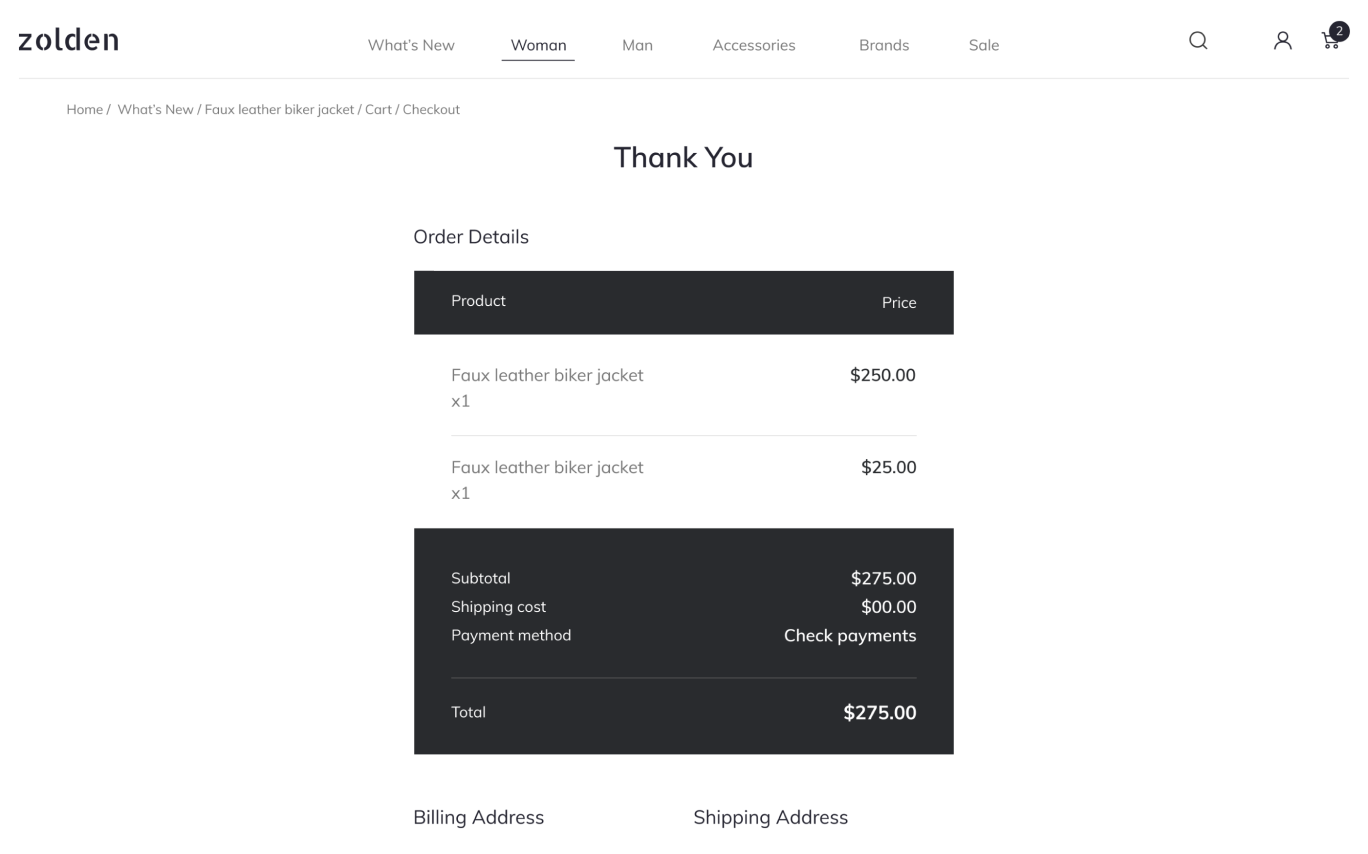
Task: Click the Check payments method text
Action: (850, 636)
